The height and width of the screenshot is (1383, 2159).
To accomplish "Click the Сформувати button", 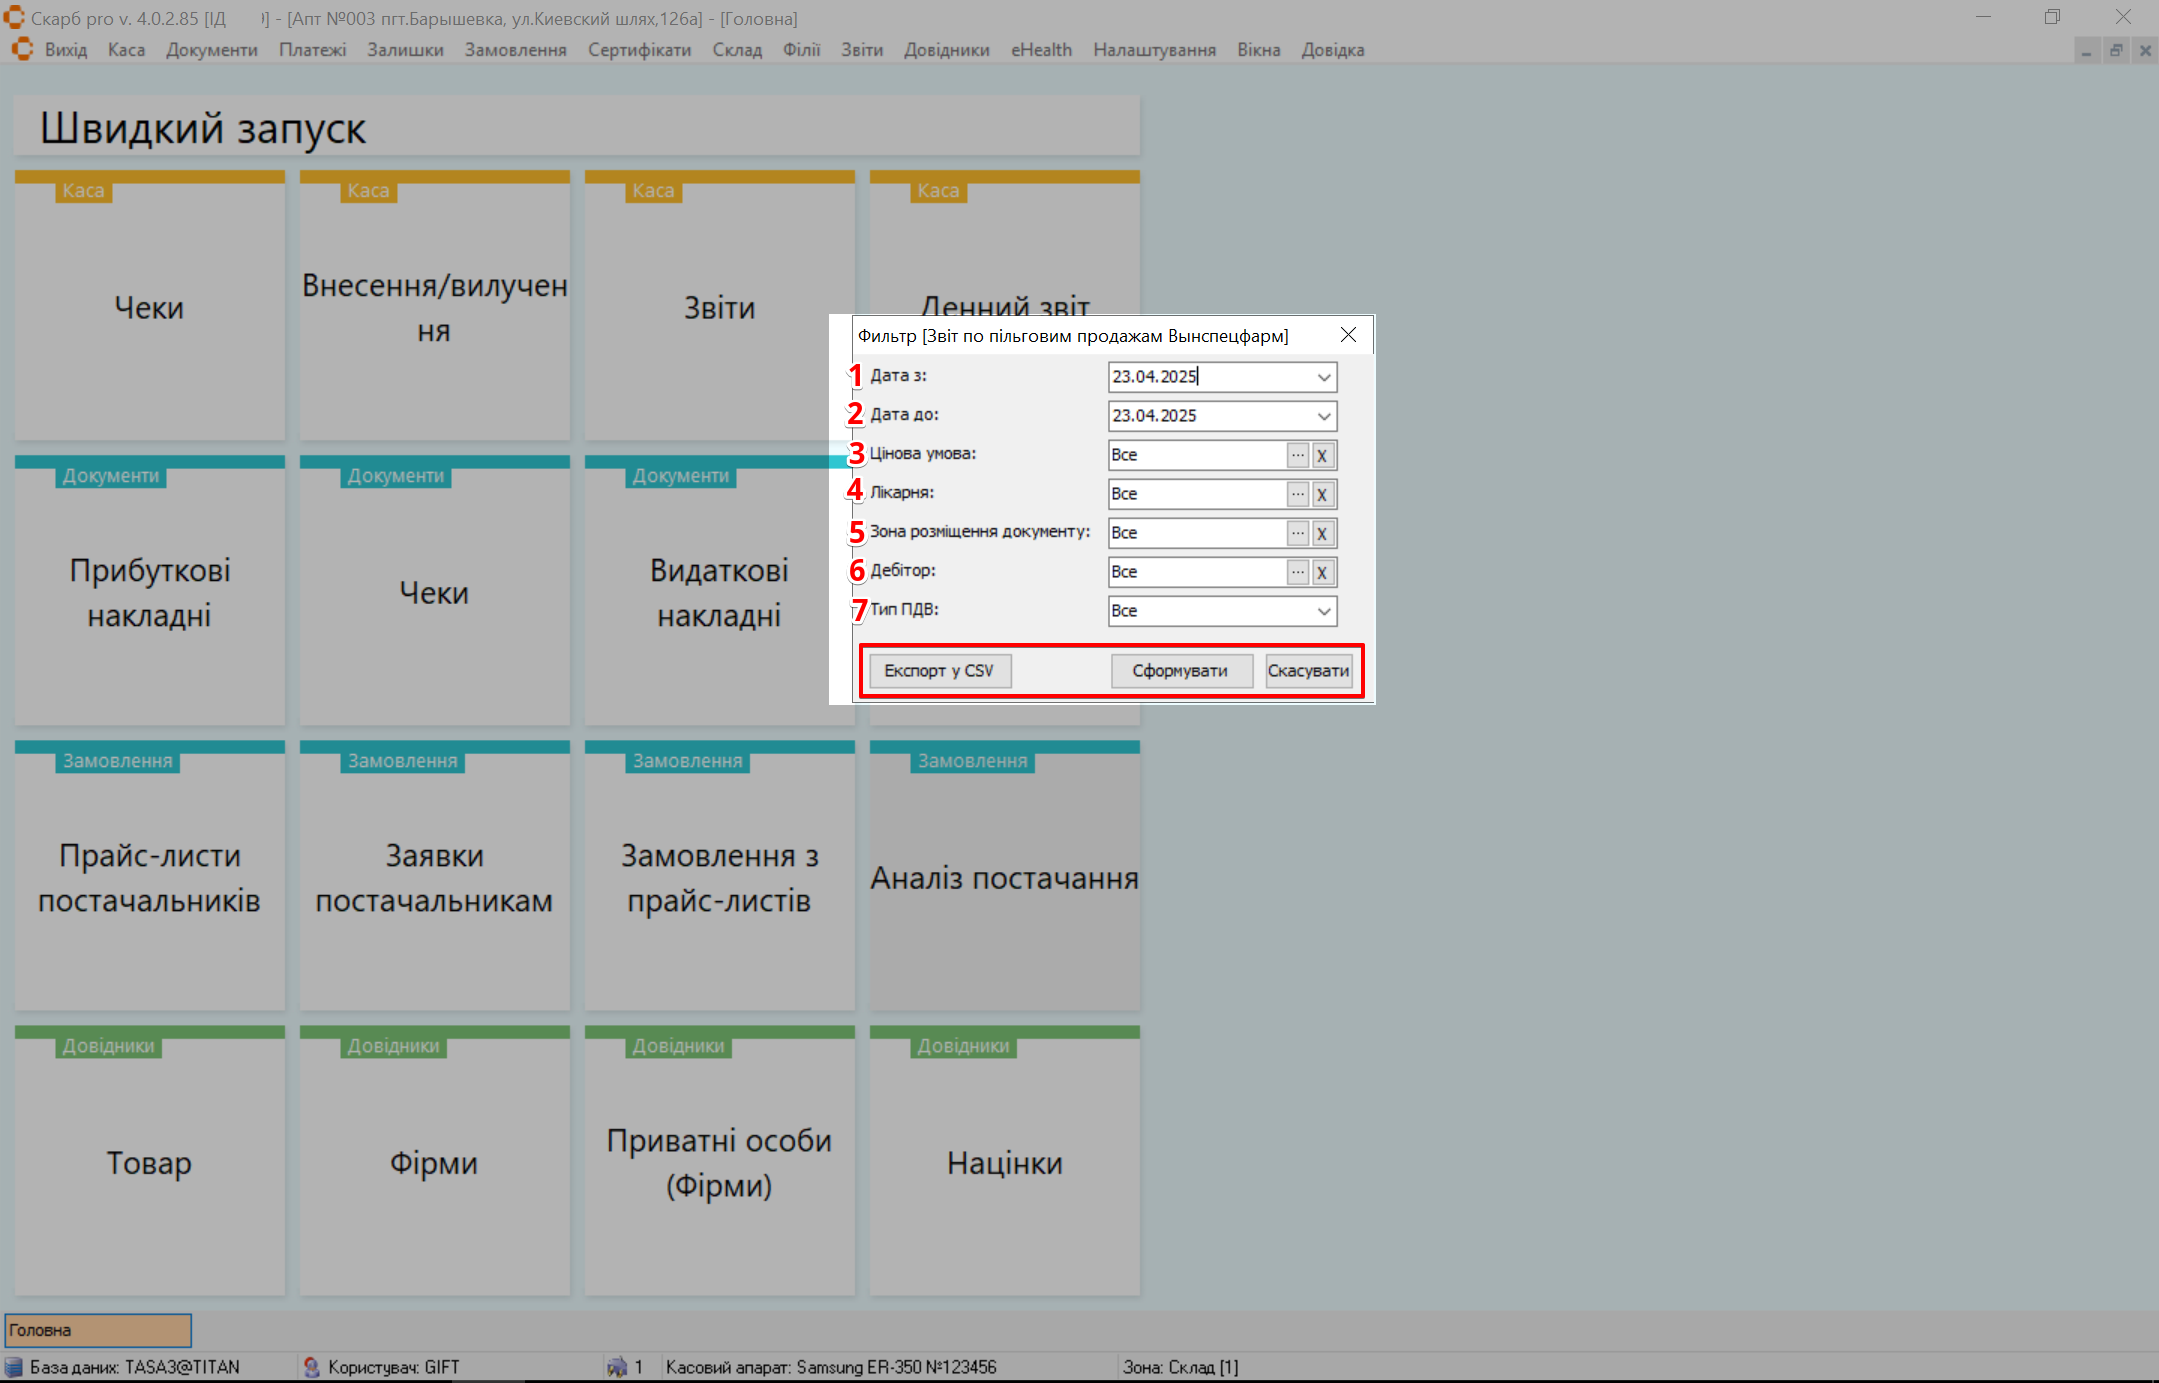I will point(1180,671).
